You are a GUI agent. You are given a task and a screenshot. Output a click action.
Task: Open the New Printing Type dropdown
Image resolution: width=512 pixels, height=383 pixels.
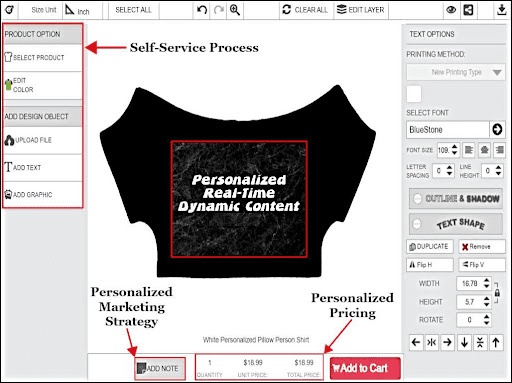[x=456, y=72]
